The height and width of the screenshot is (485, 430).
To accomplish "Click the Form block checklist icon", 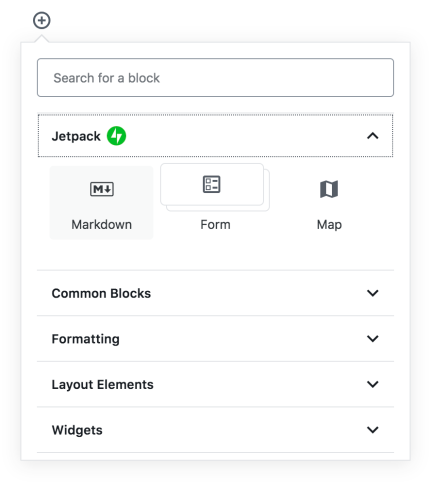I will click(x=212, y=184).
